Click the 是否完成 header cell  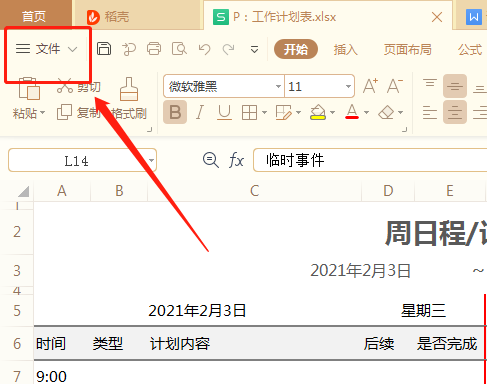tap(447, 344)
